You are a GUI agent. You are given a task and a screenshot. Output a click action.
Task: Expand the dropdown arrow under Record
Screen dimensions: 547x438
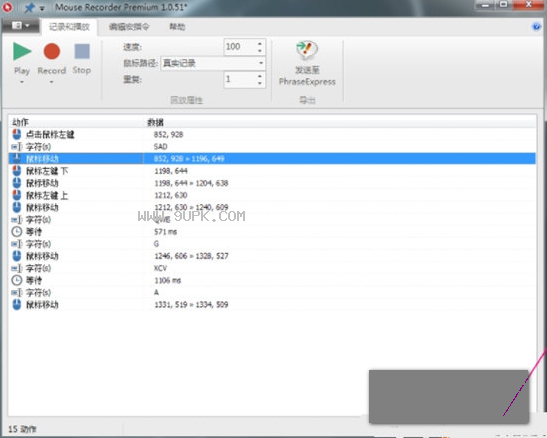pyautogui.click(x=51, y=82)
